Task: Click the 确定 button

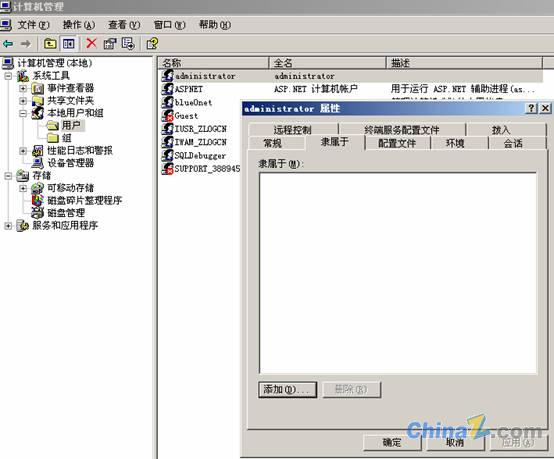Action: point(392,442)
